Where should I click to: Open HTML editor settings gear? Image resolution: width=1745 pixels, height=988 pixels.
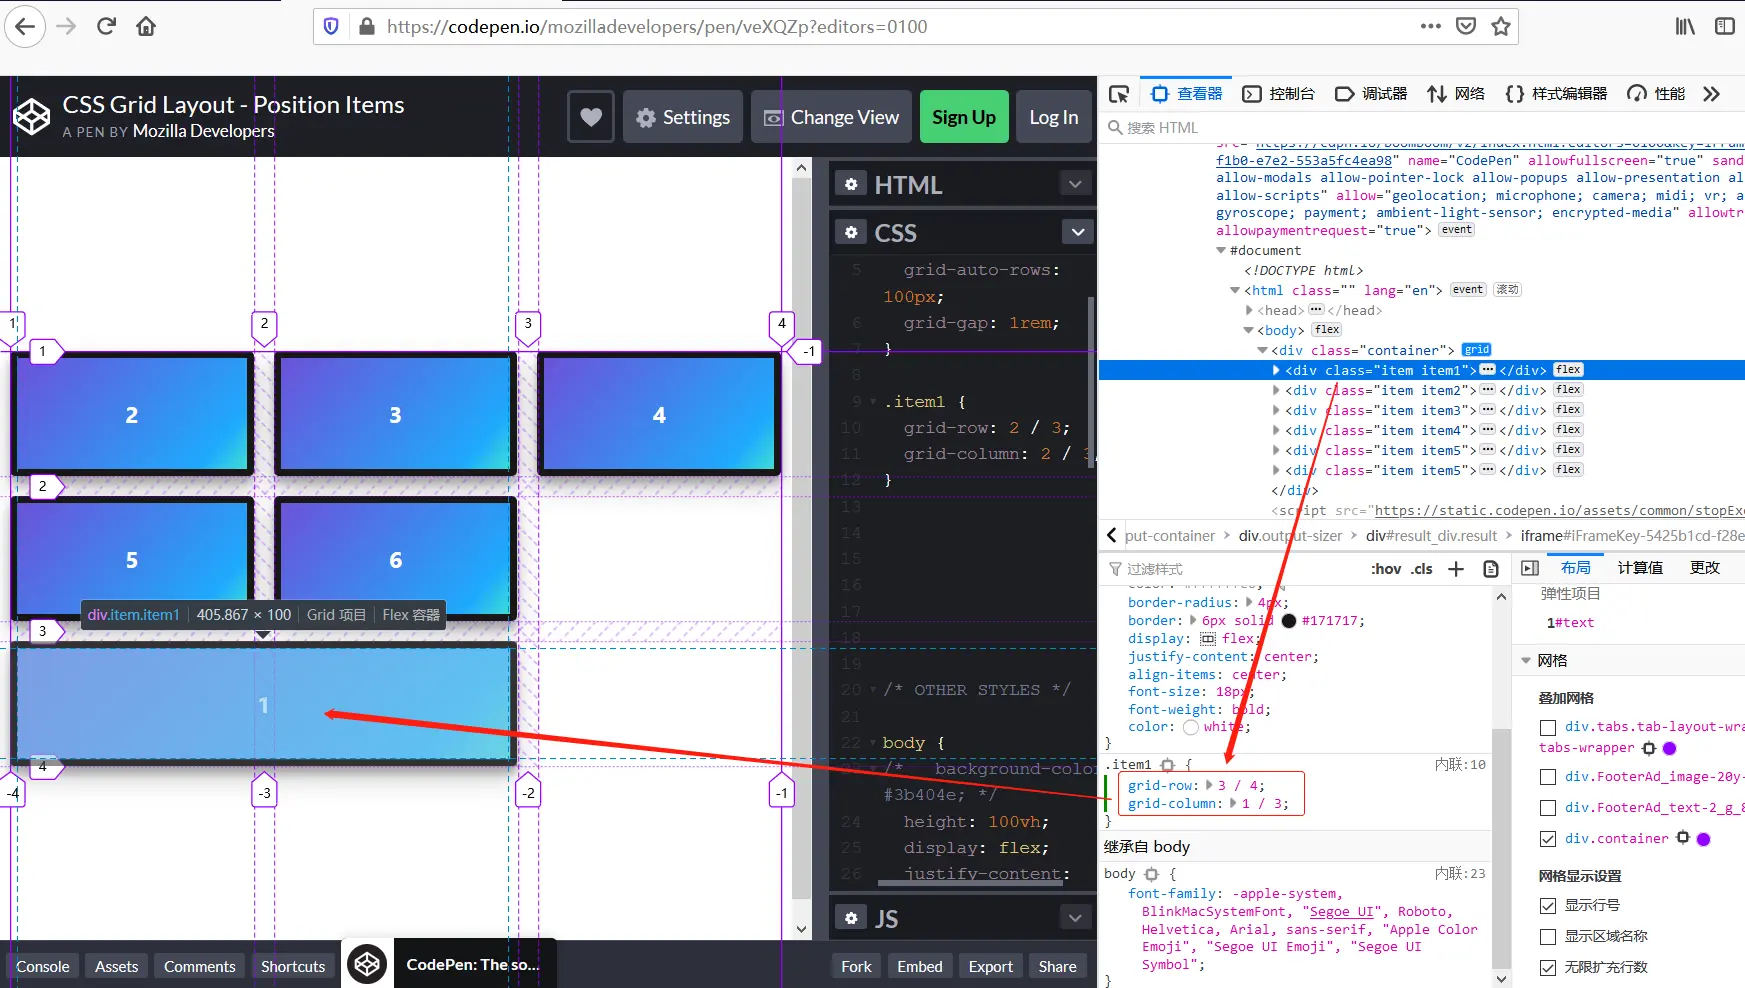click(x=851, y=184)
